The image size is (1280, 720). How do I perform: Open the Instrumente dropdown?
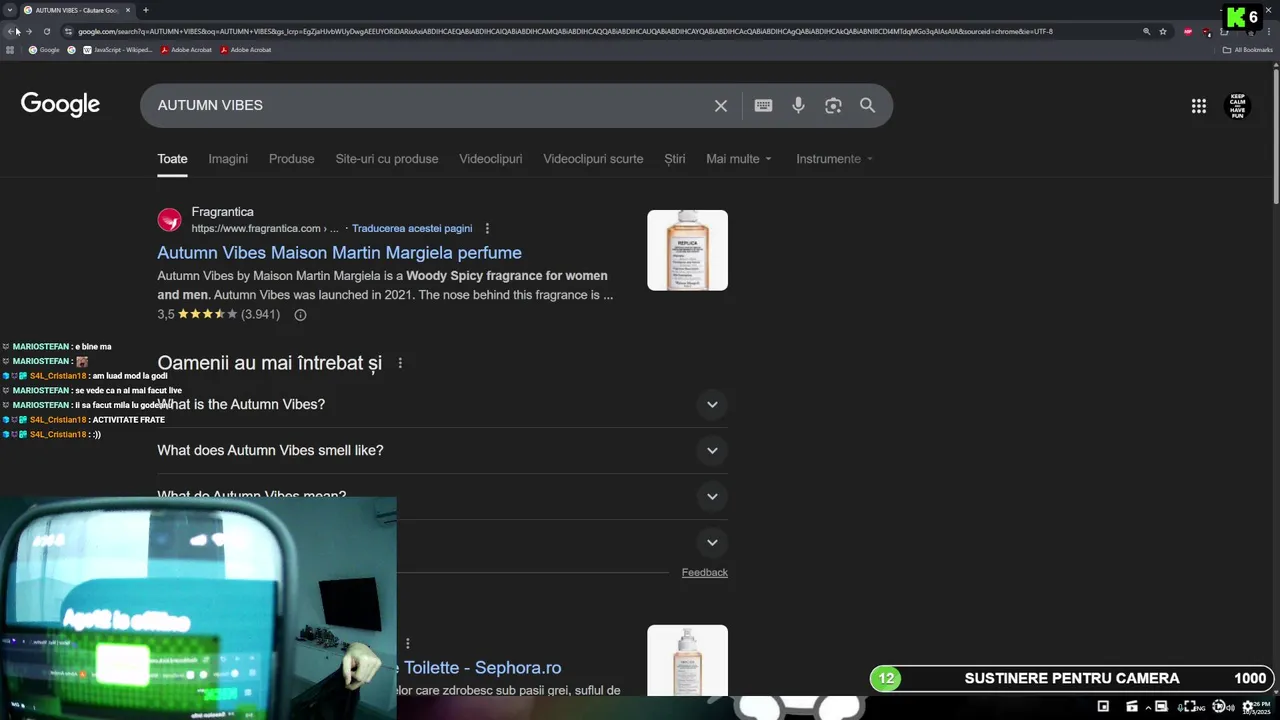(834, 159)
